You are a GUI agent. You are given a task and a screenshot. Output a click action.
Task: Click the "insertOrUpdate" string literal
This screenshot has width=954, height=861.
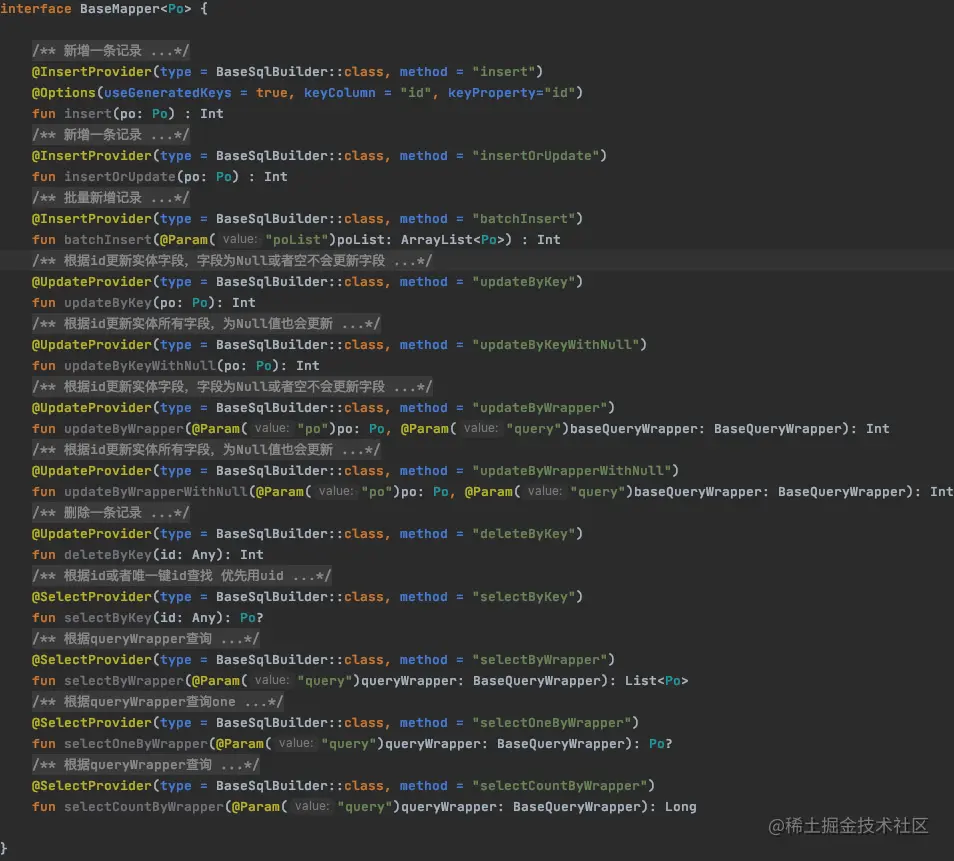point(536,156)
